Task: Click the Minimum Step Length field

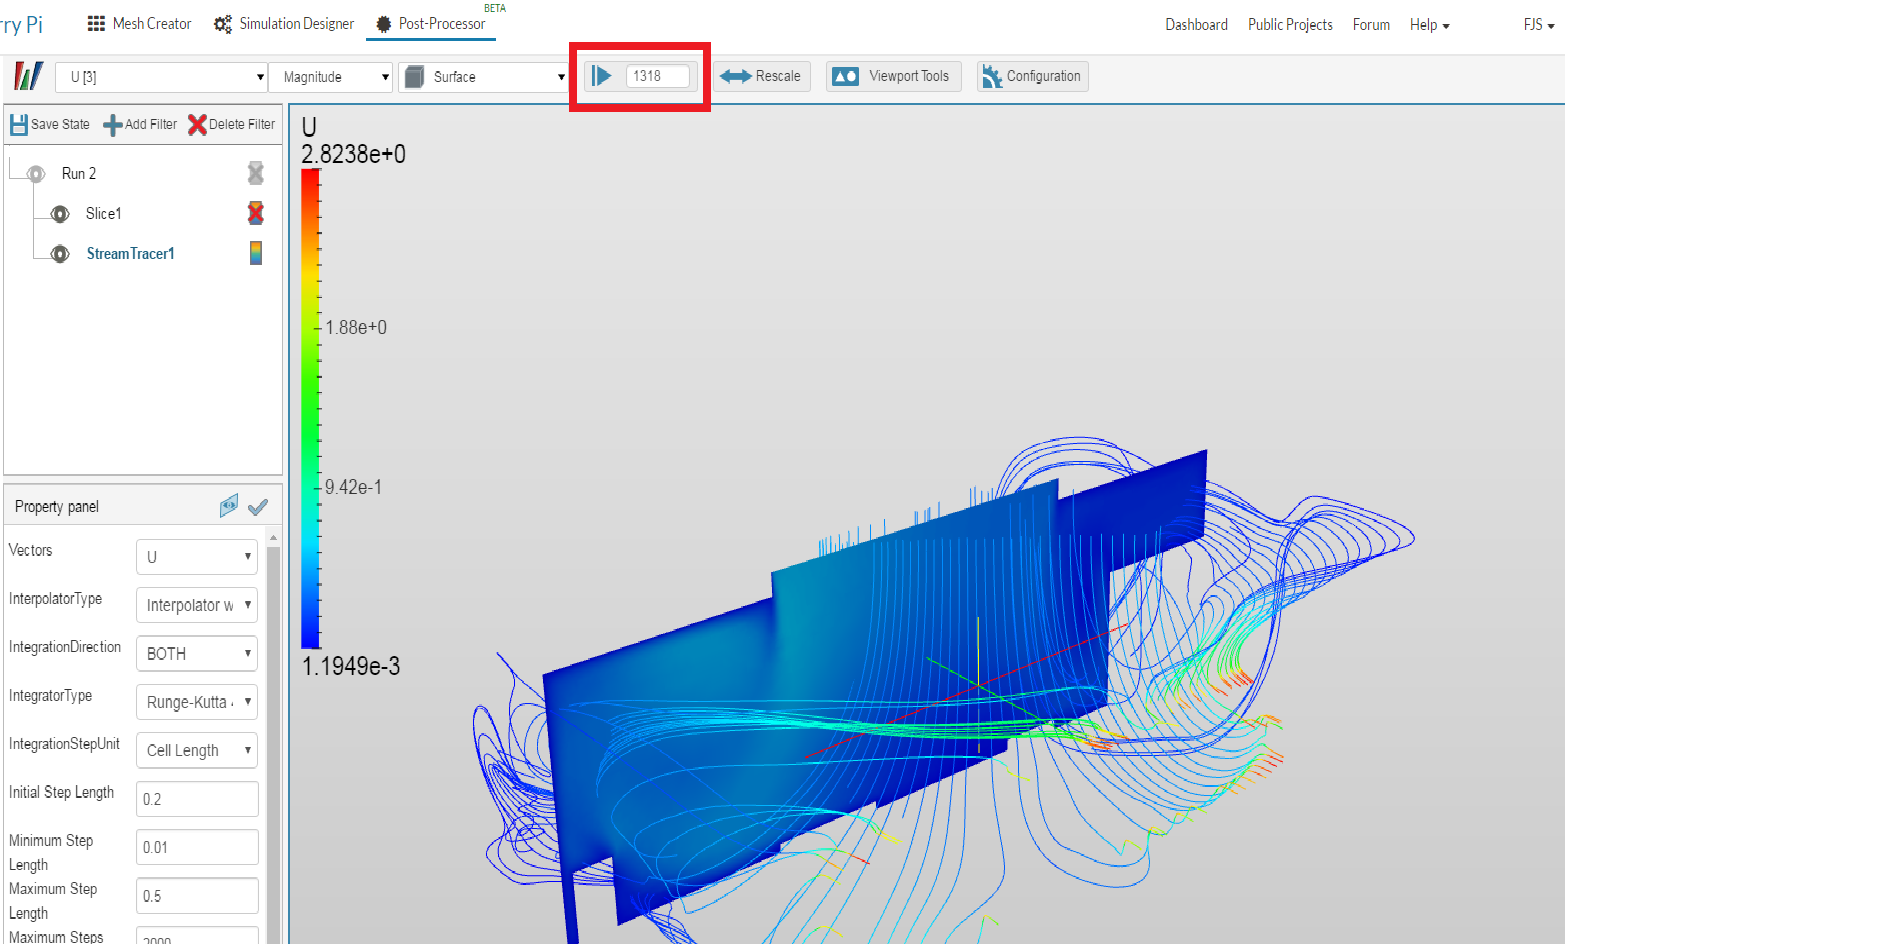Action: [x=197, y=847]
